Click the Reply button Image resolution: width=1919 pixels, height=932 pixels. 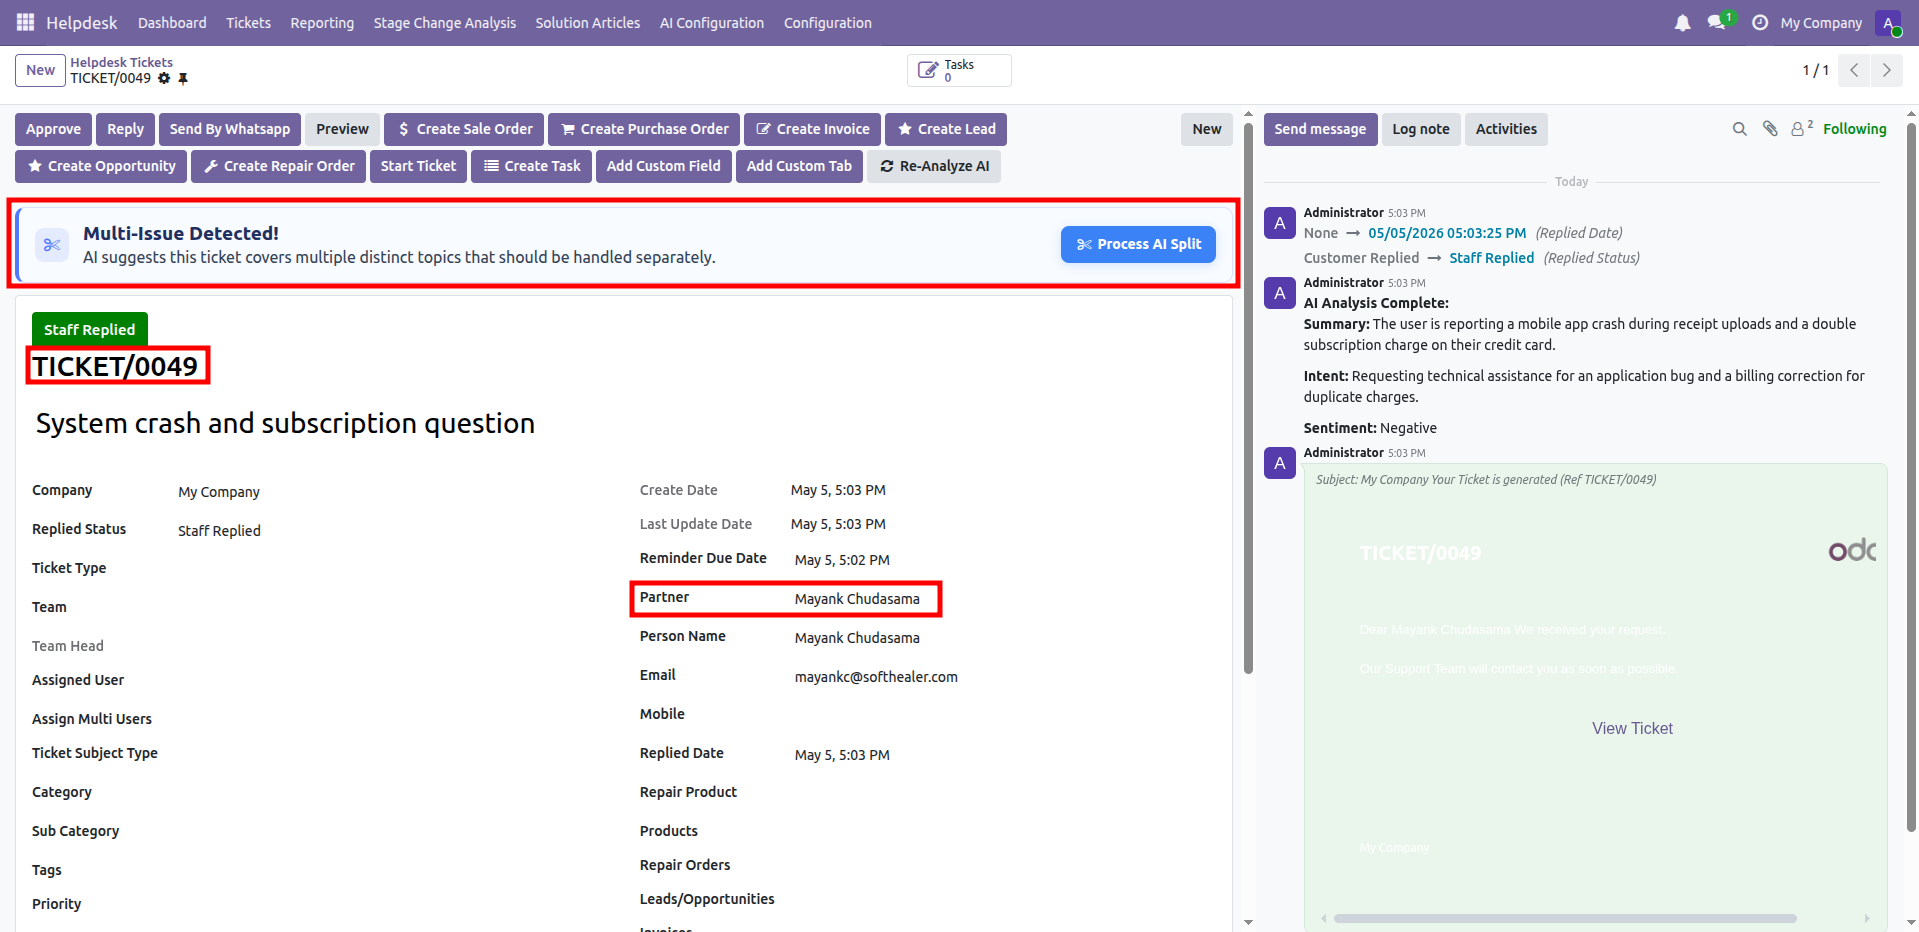point(125,129)
